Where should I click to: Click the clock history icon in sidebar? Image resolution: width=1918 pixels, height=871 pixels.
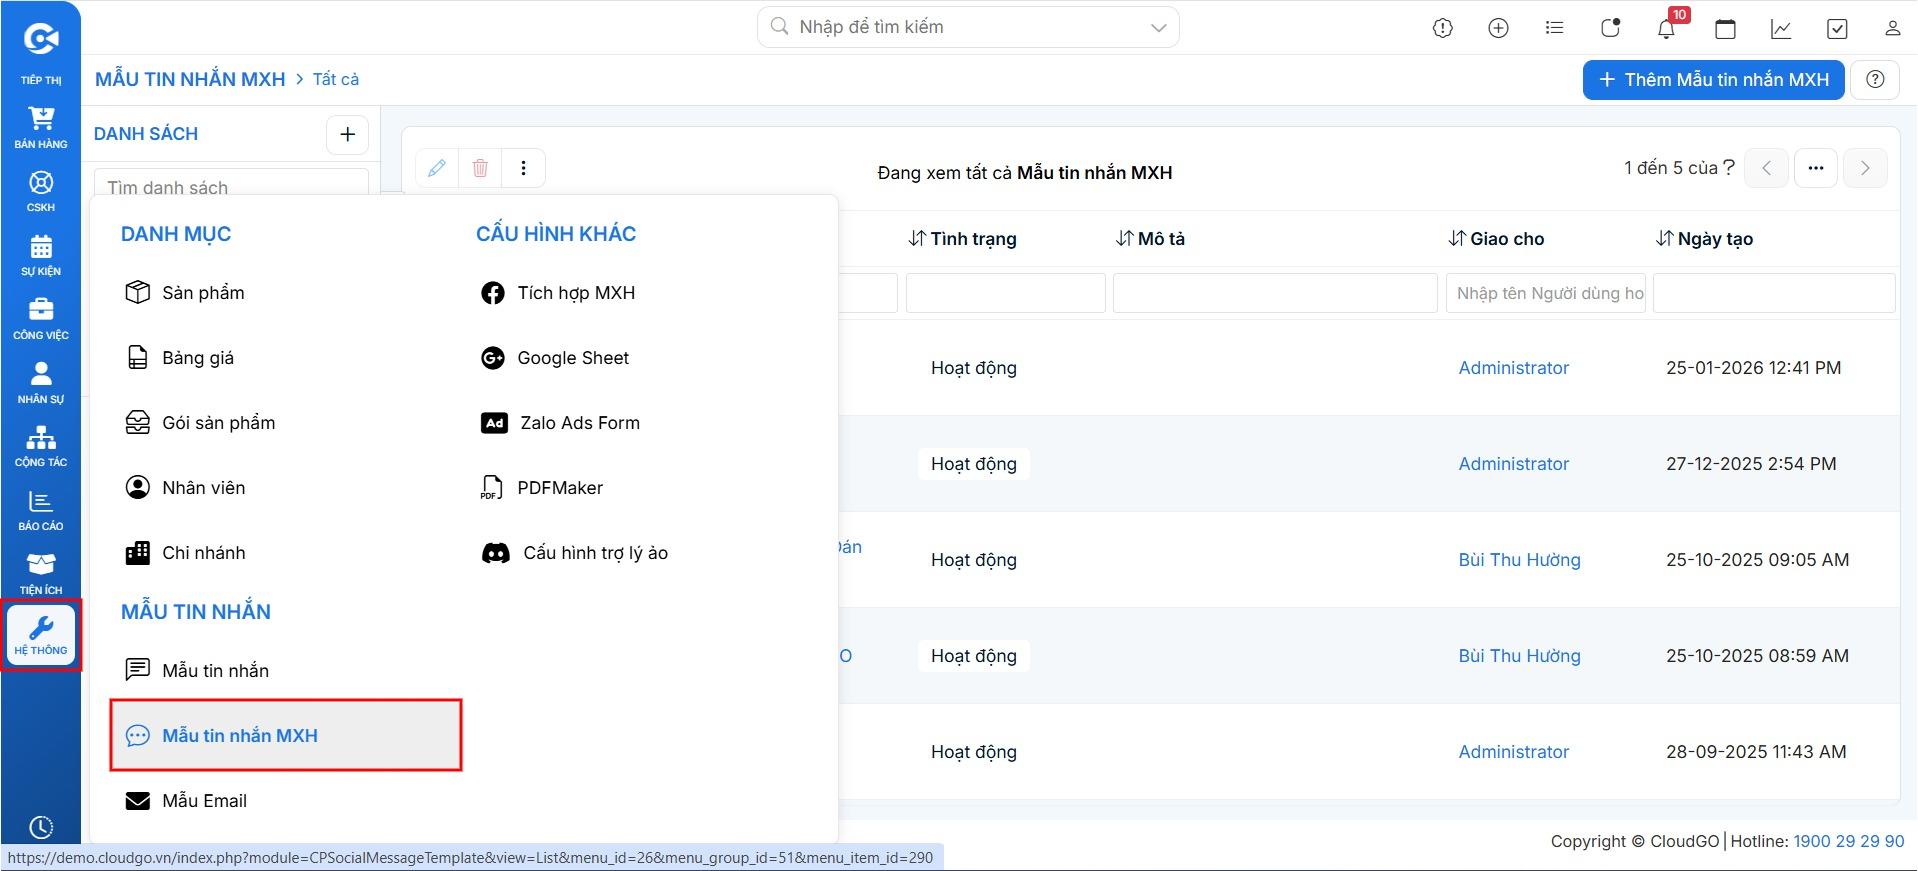coord(41,828)
